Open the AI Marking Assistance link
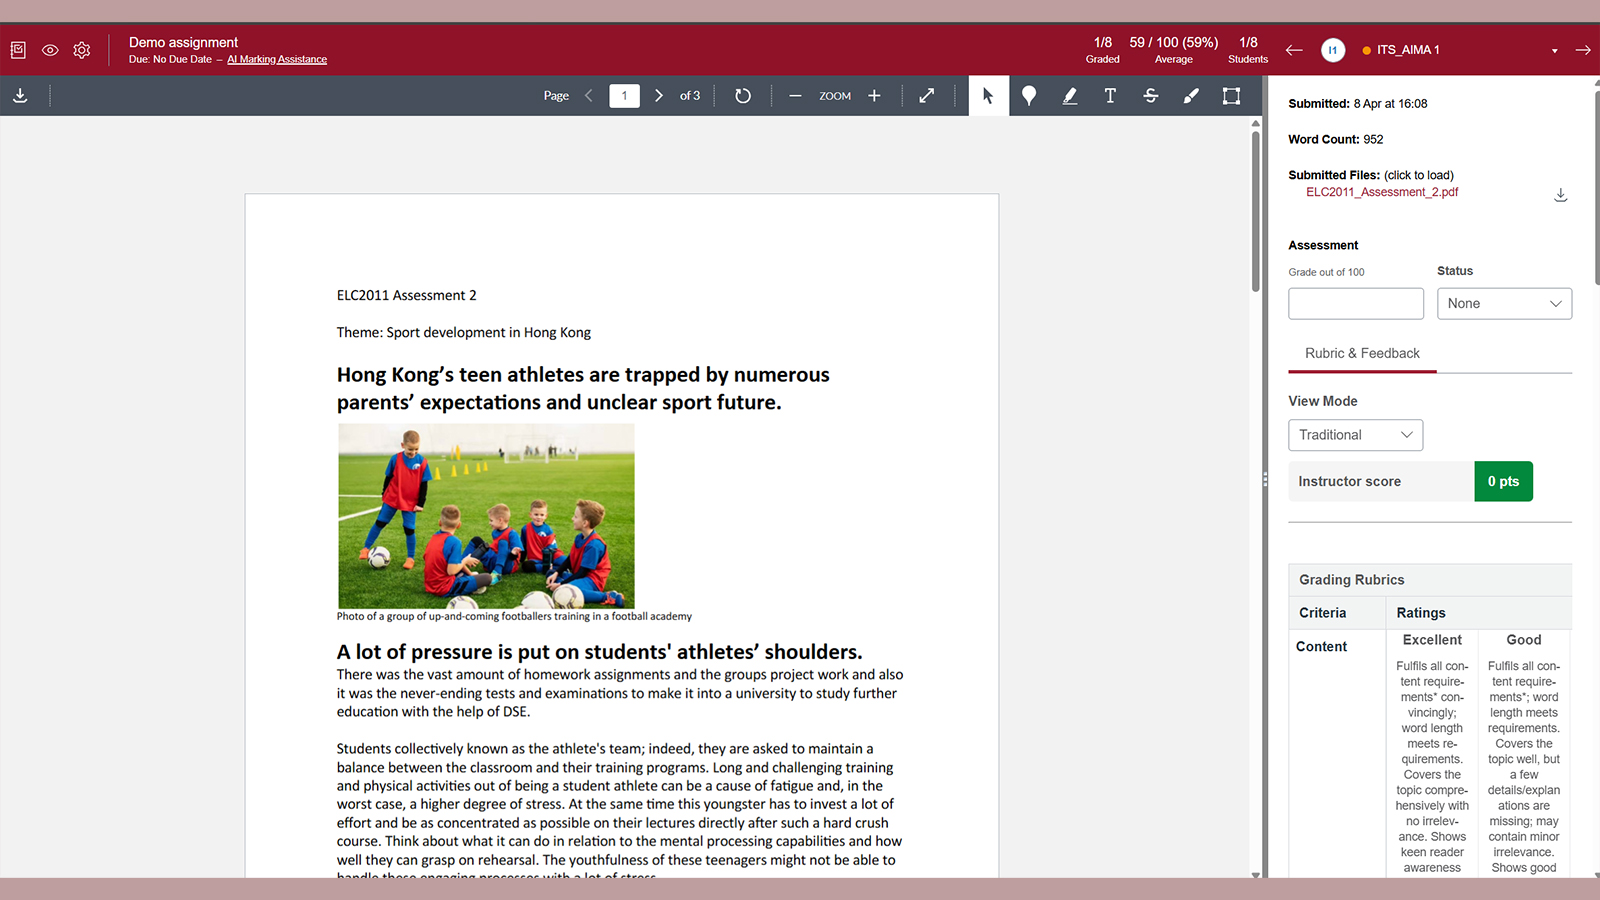 tap(277, 60)
